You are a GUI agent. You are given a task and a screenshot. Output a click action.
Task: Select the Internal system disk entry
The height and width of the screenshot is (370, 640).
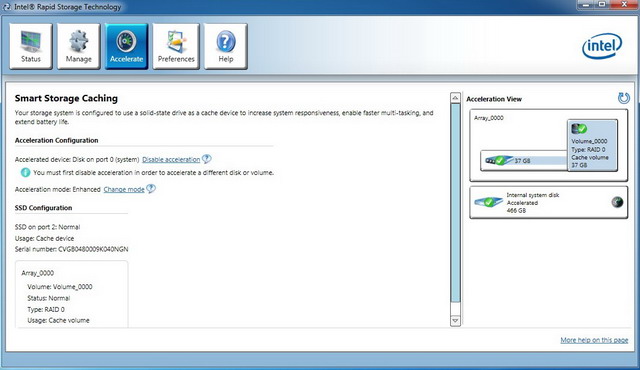[549, 203]
